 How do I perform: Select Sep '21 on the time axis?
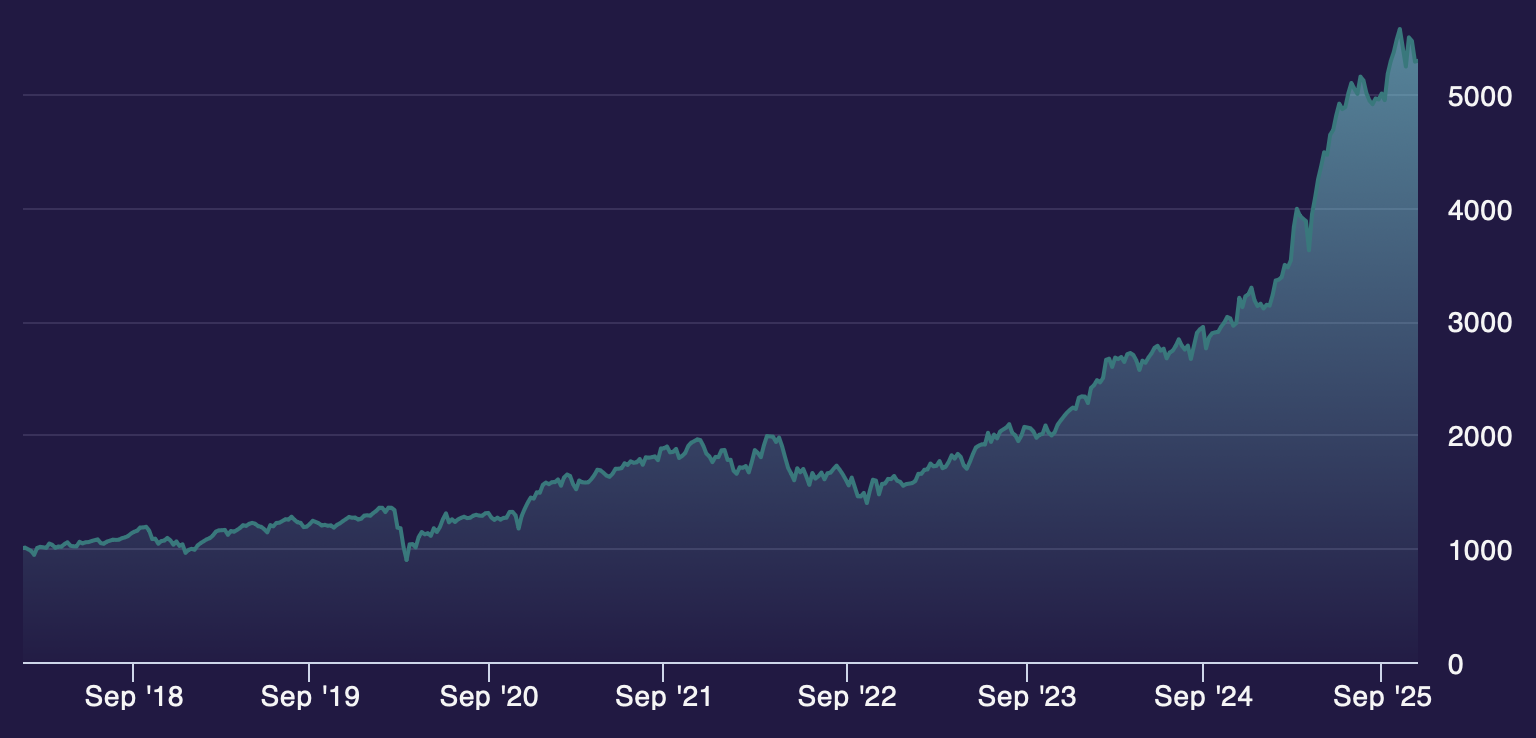664,697
